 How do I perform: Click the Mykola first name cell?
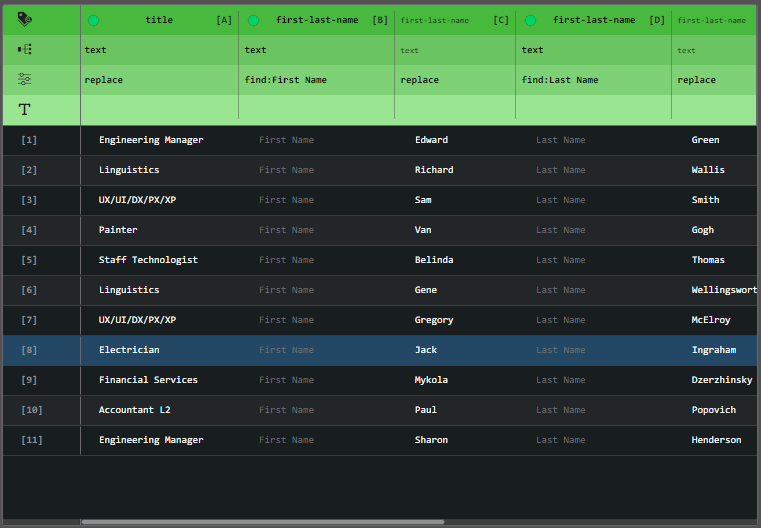click(x=431, y=380)
